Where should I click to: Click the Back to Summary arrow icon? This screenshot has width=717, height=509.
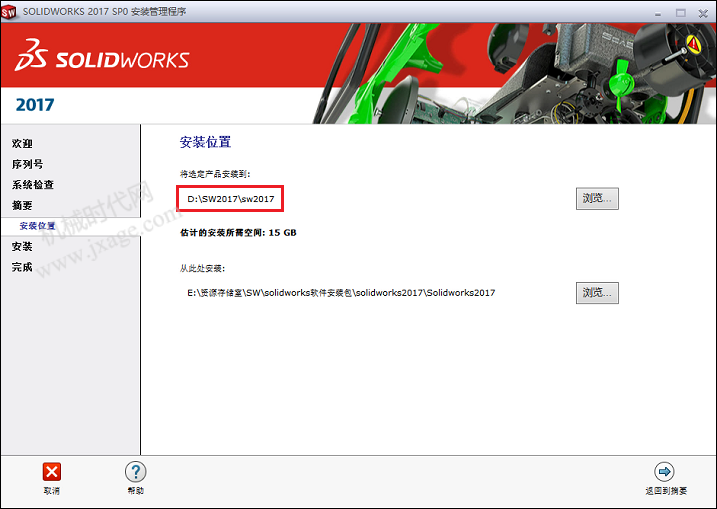coord(664,471)
